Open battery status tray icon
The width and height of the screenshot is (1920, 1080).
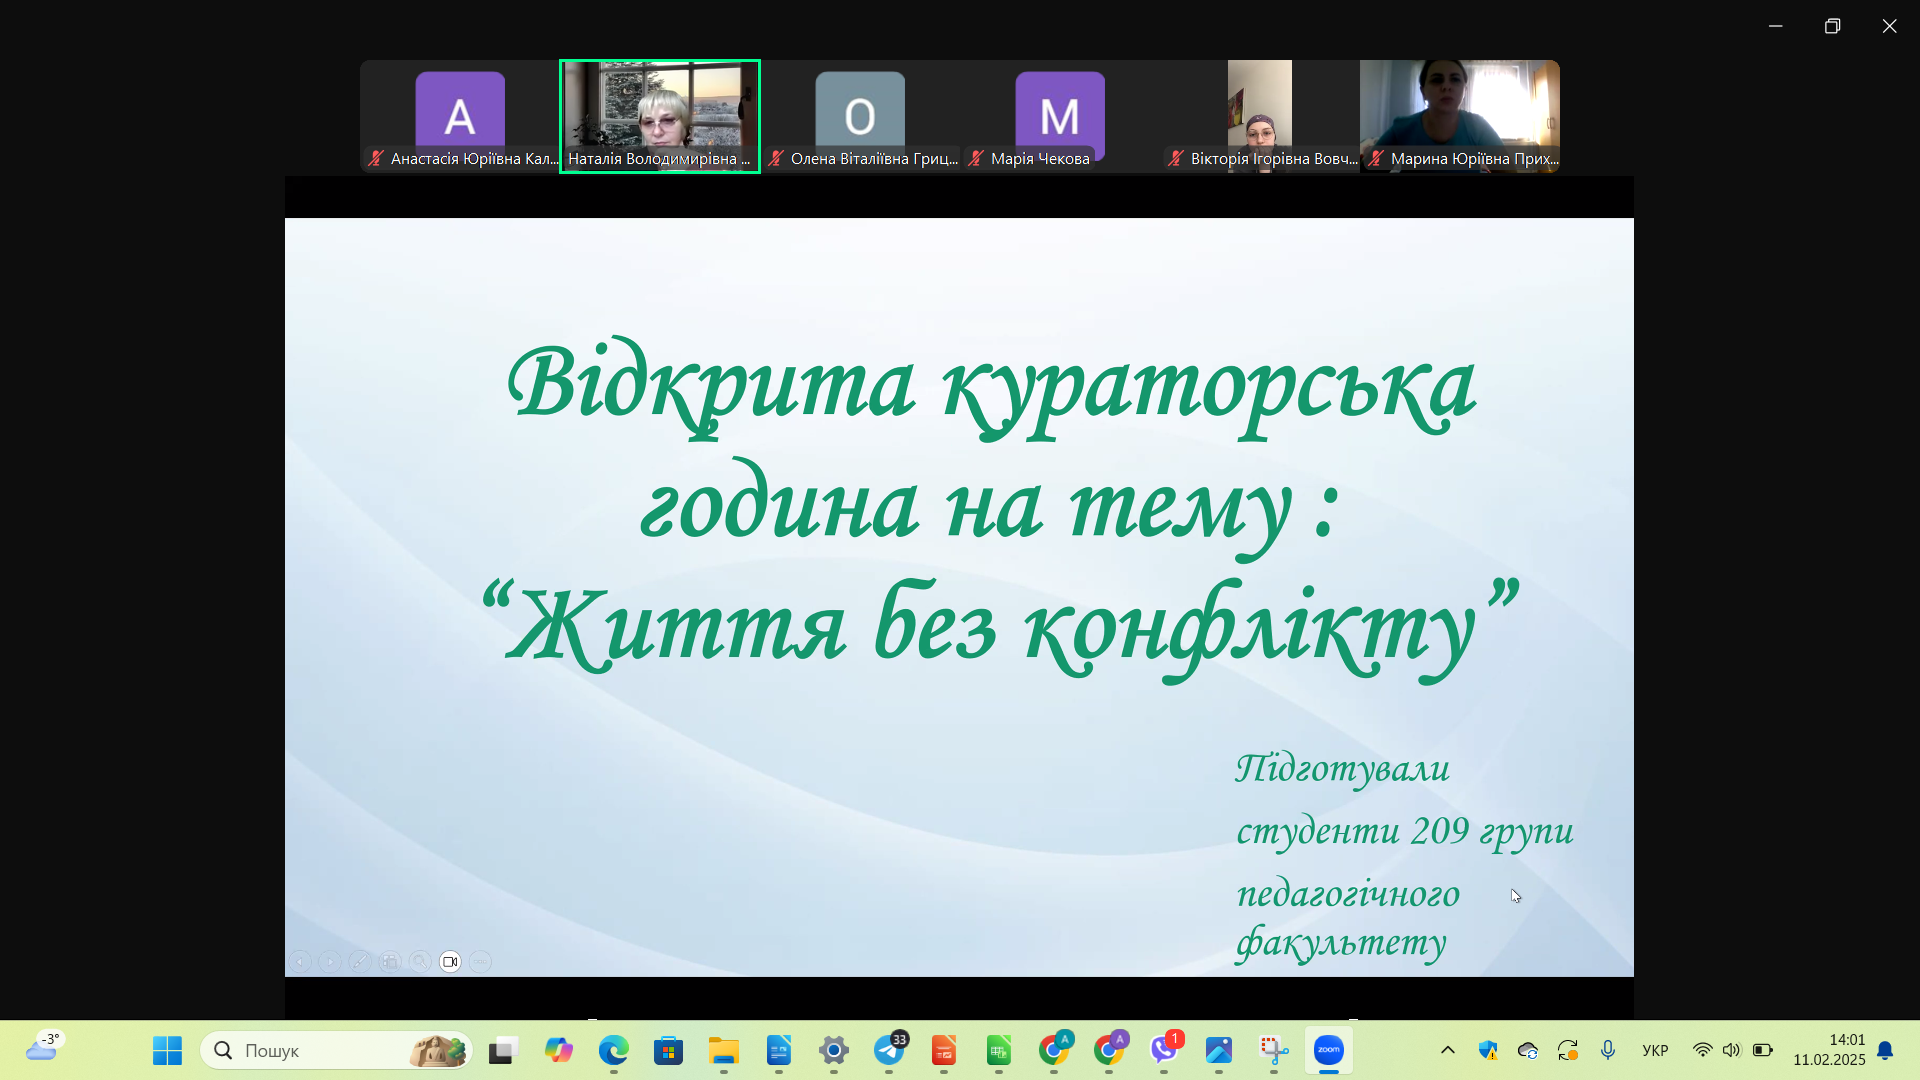coord(1762,1050)
